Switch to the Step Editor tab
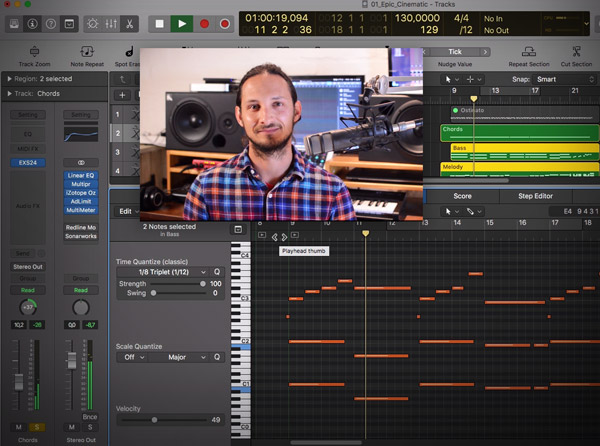Viewport: 600px width, 446px height. pyautogui.click(x=535, y=196)
